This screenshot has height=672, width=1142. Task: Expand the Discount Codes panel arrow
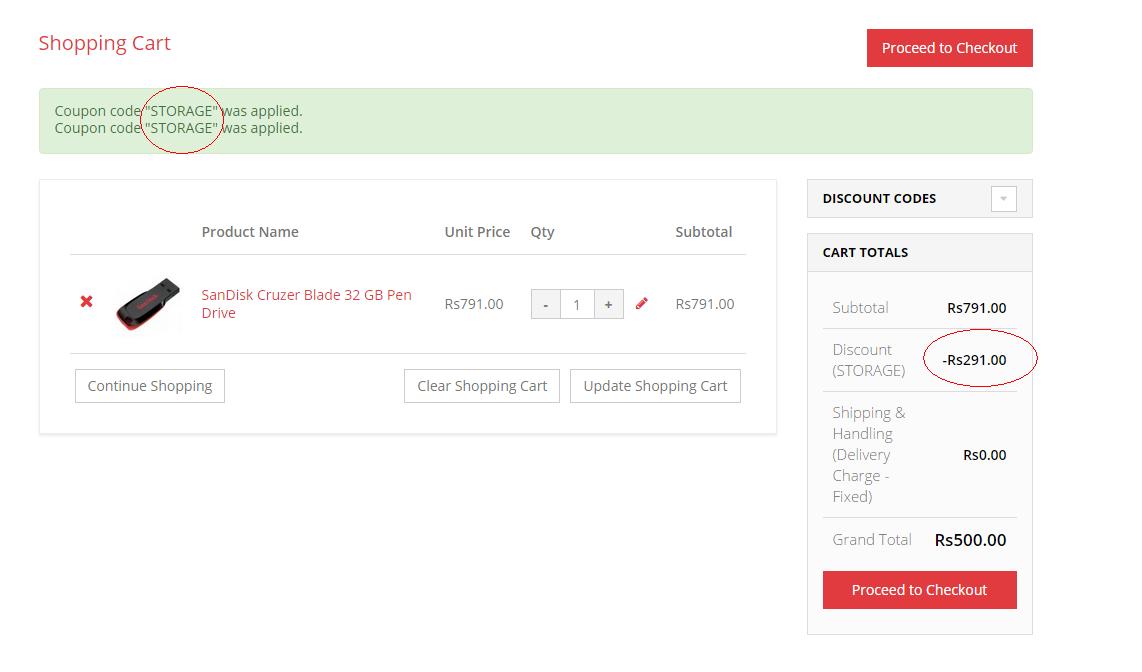(1004, 199)
